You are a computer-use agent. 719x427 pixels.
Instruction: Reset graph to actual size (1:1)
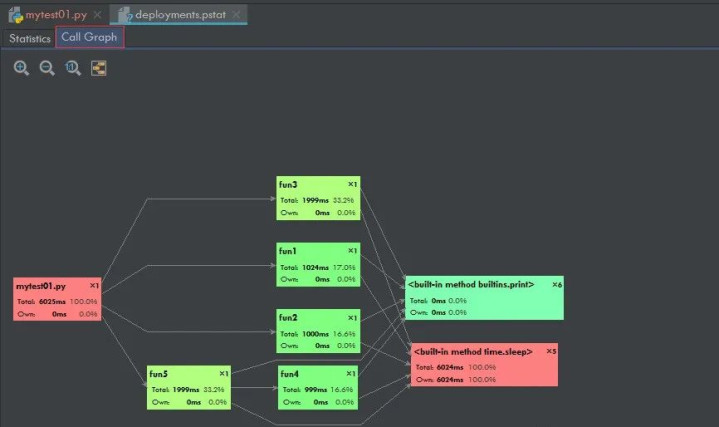[72, 68]
